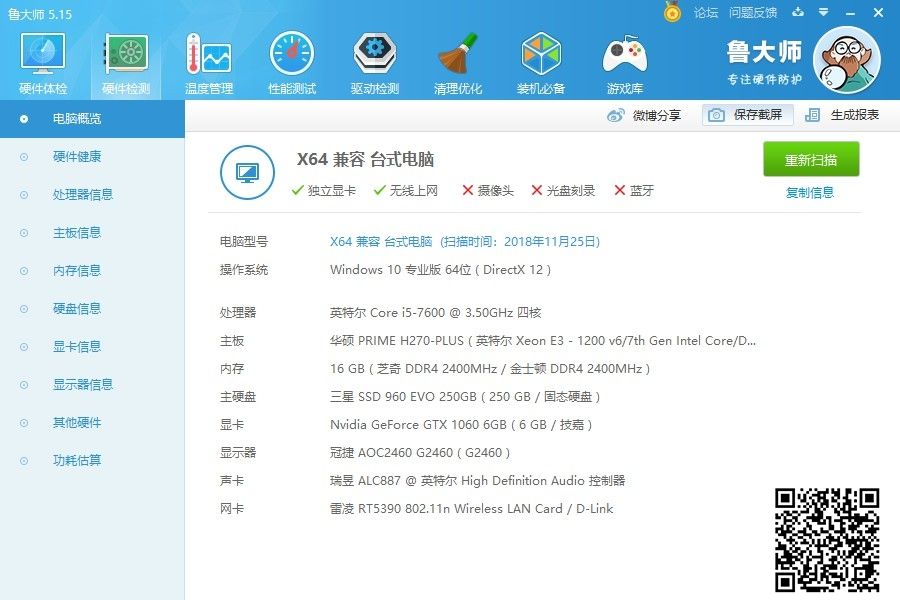Click the 问题反馈 feedback link
Image resolution: width=900 pixels, height=600 pixels.
(752, 13)
